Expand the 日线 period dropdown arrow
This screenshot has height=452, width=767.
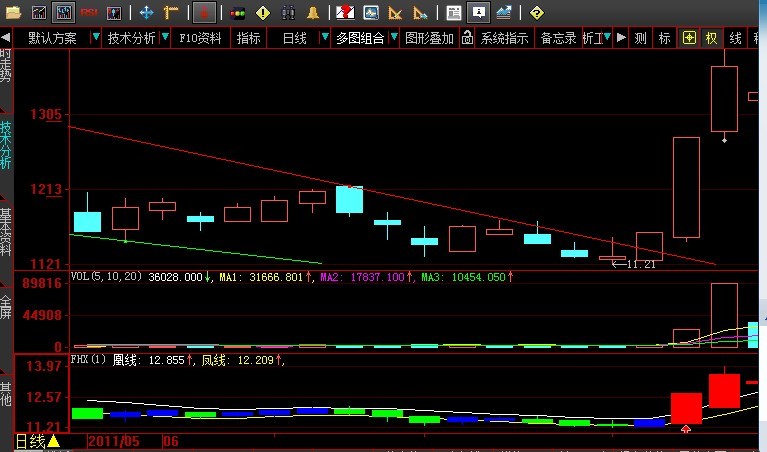[x=324, y=37]
